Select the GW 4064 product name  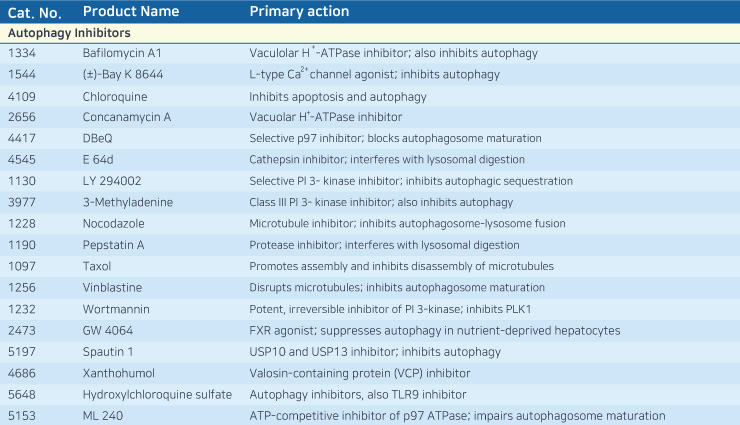point(108,331)
